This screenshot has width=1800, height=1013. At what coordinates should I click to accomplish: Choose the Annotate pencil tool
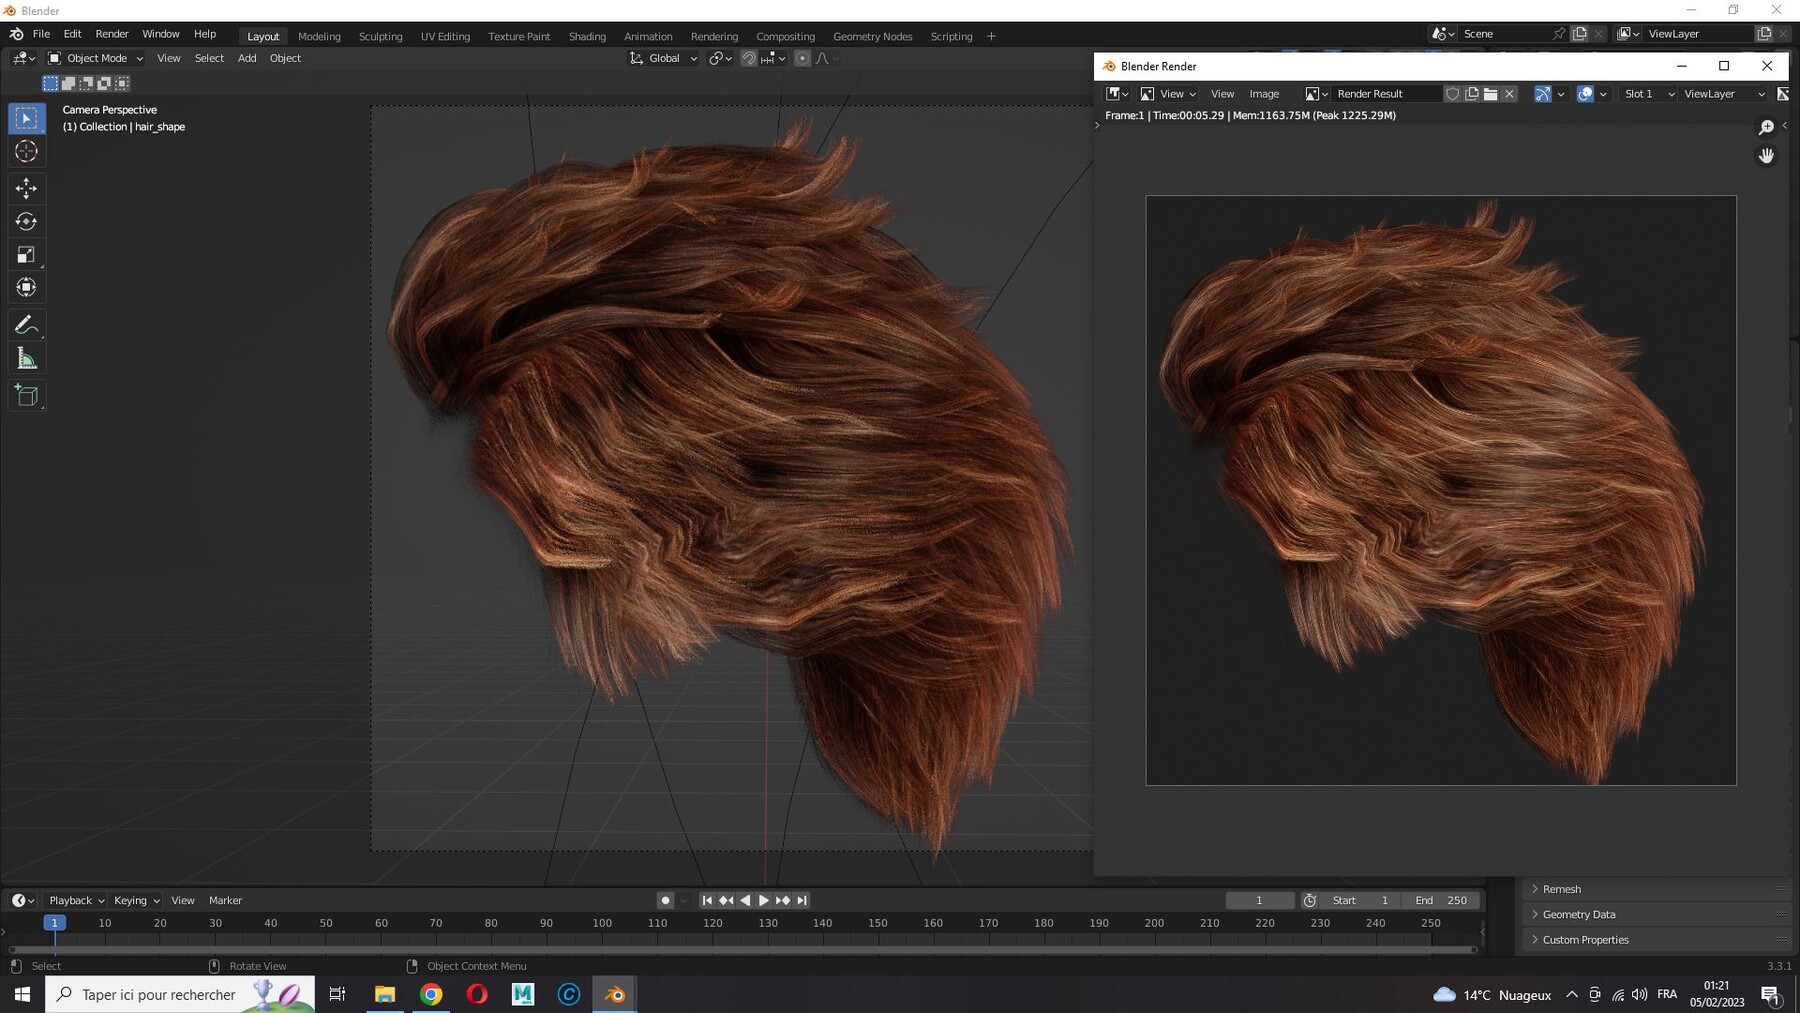[x=27, y=325]
